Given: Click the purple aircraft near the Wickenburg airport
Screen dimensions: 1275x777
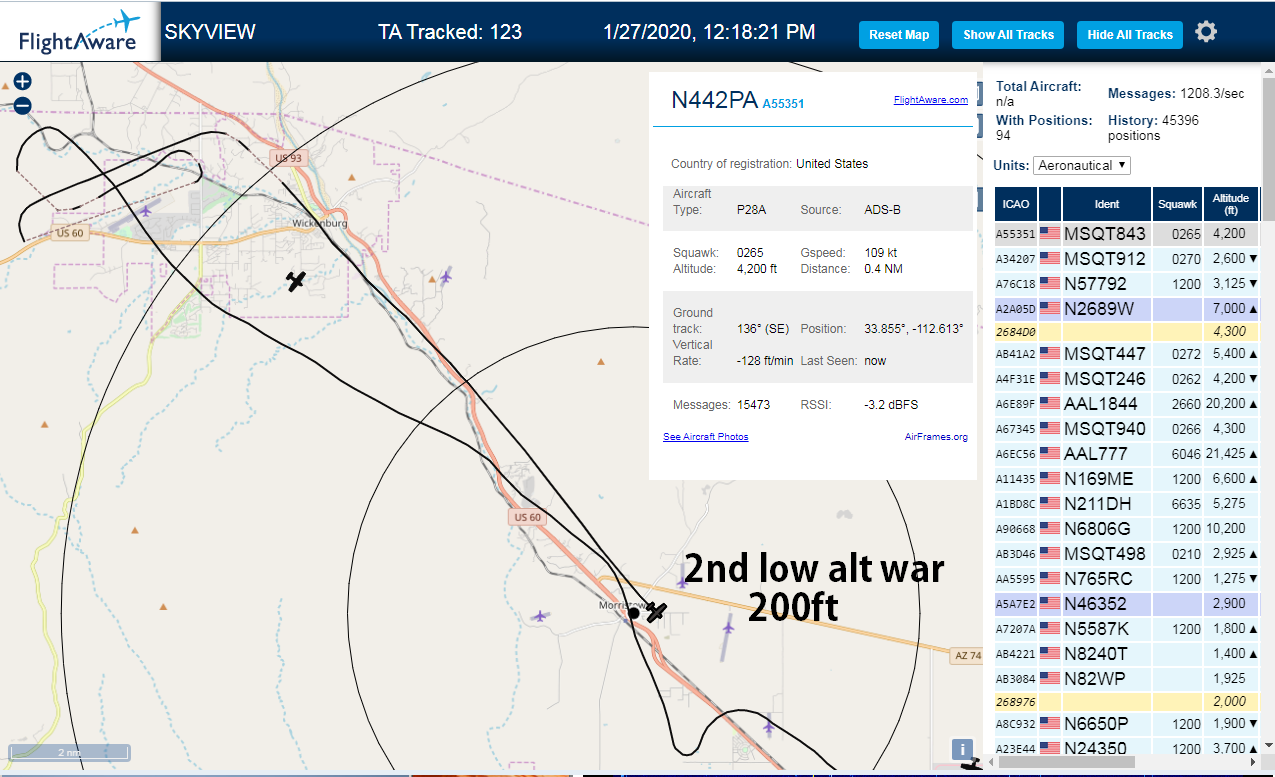Looking at the screenshot, I should pyautogui.click(x=147, y=210).
